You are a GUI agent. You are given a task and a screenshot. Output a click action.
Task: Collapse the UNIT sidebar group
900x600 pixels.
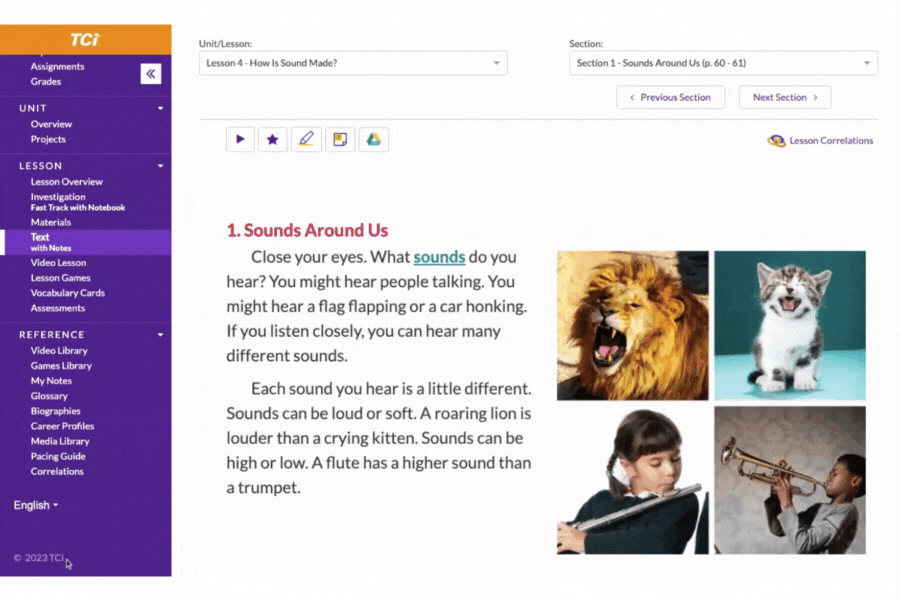[161, 108]
